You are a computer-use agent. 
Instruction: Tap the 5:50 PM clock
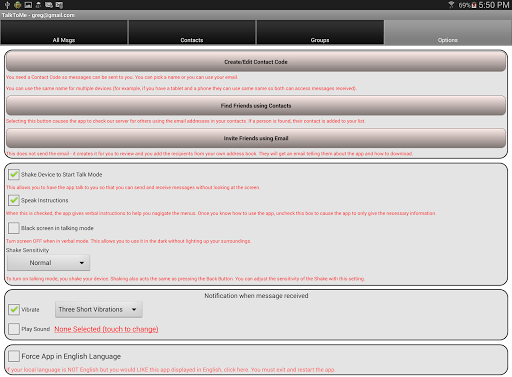click(494, 5)
